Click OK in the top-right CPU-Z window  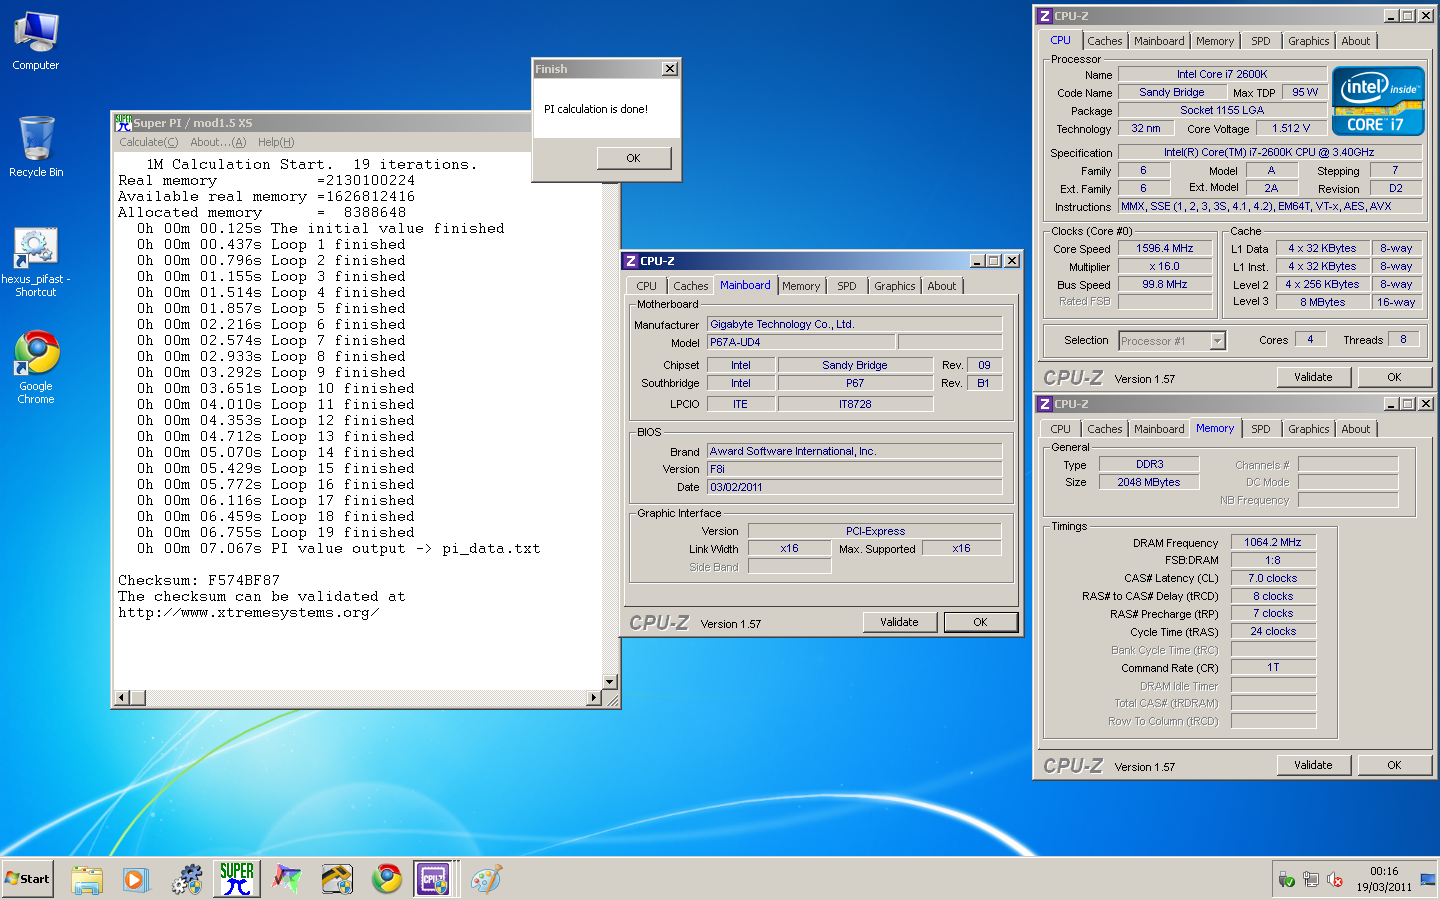point(1394,377)
